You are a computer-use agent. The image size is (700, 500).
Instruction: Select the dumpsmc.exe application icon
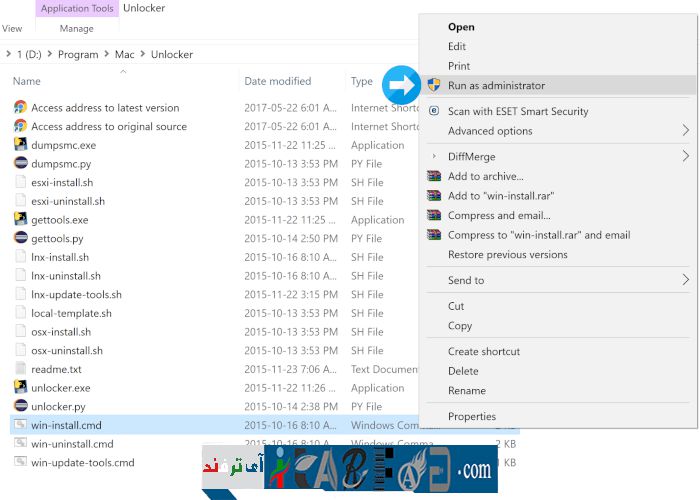coord(20,145)
